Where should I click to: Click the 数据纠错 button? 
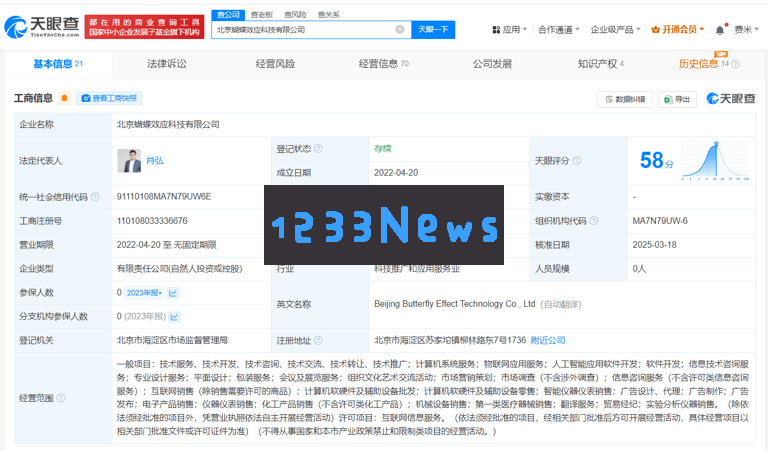coord(624,99)
